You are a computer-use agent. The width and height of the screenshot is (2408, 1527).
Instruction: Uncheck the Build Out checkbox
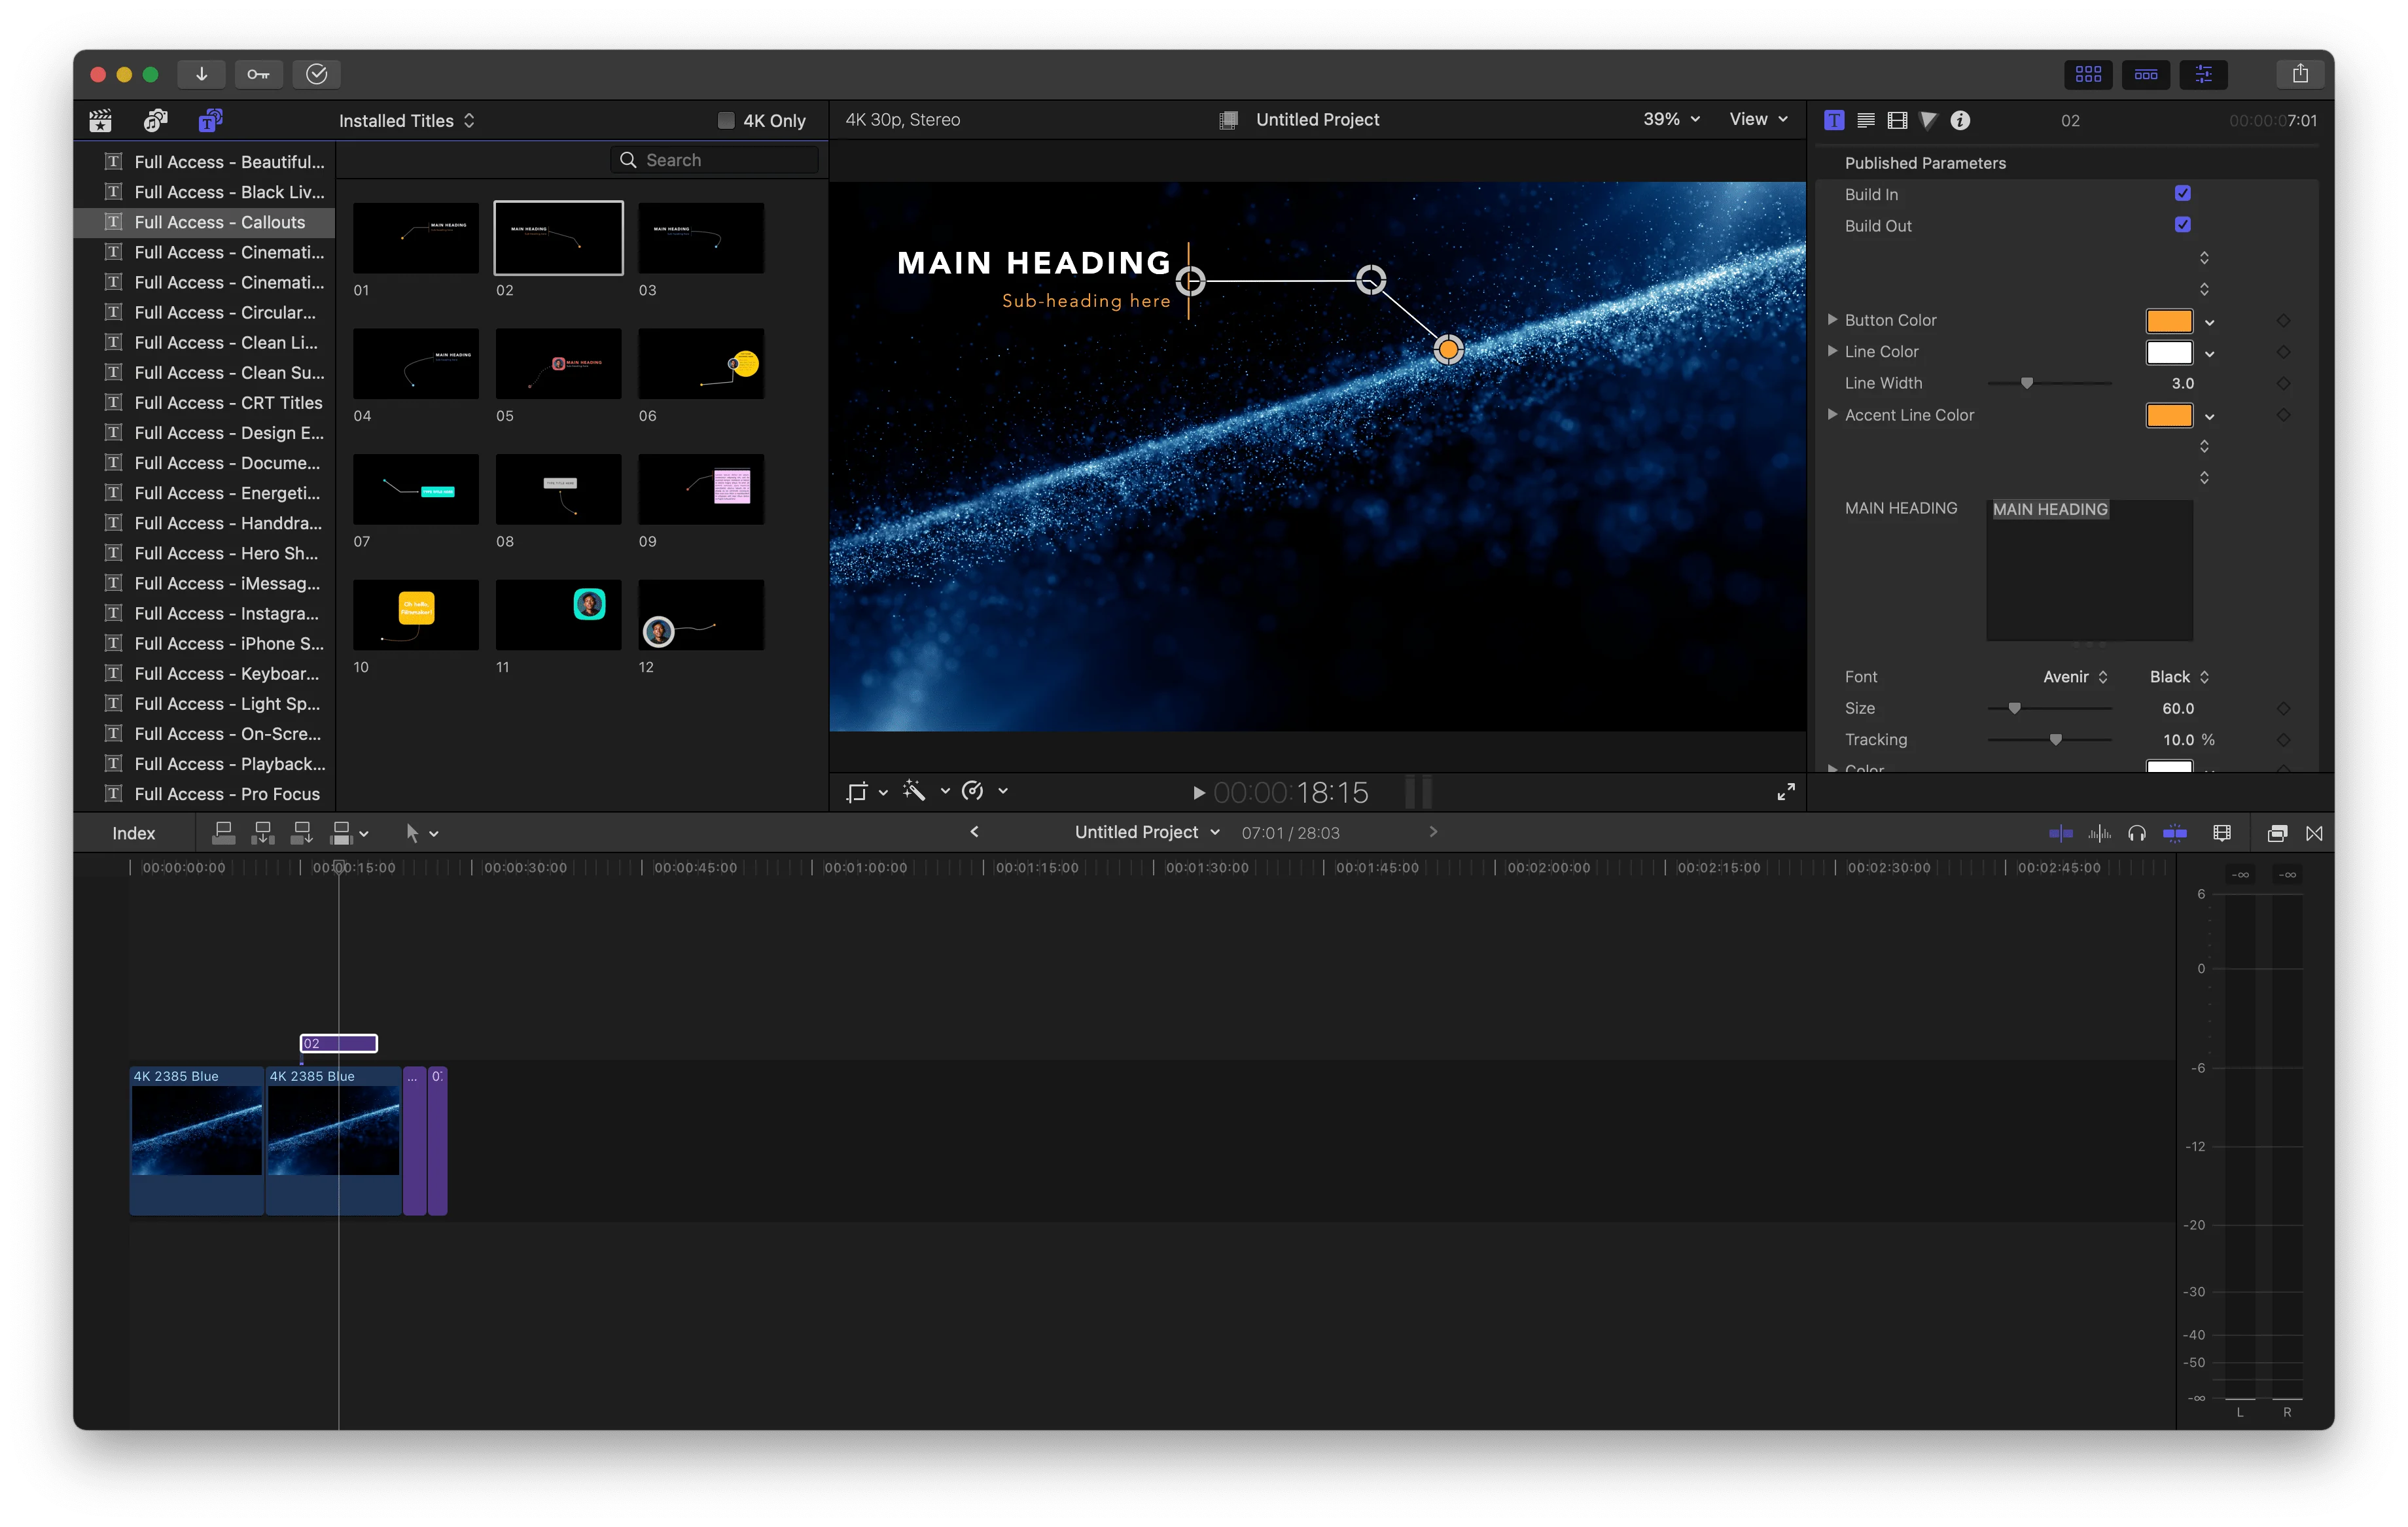[x=2183, y=225]
